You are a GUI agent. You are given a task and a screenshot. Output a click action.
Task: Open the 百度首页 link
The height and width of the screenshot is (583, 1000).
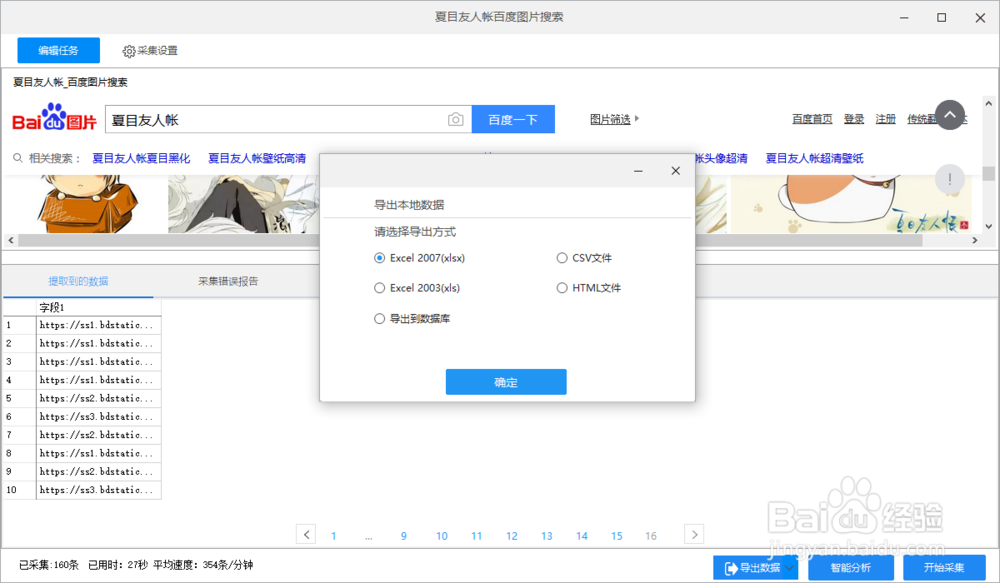pos(812,119)
